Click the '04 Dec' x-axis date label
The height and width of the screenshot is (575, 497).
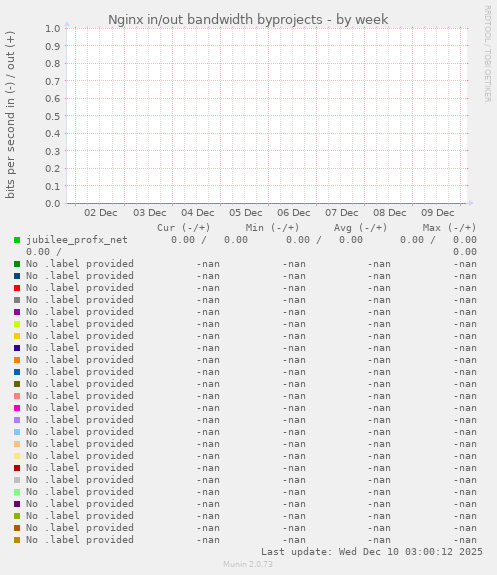coord(198,213)
